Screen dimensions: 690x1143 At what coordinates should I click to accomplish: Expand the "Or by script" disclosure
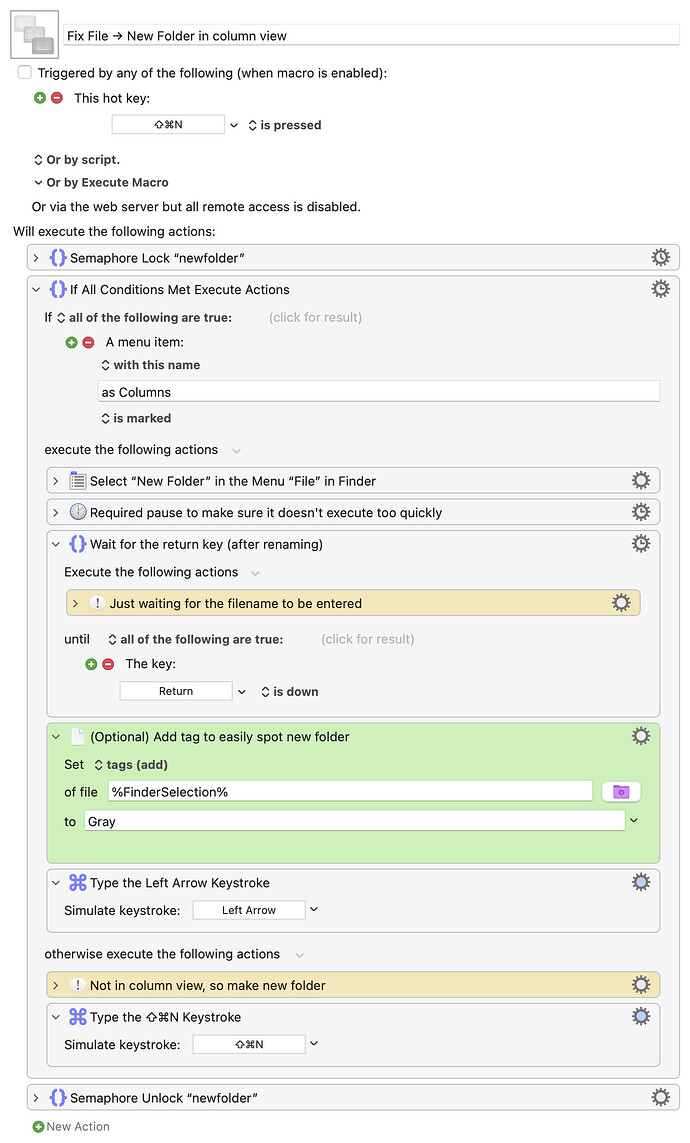click(36, 159)
